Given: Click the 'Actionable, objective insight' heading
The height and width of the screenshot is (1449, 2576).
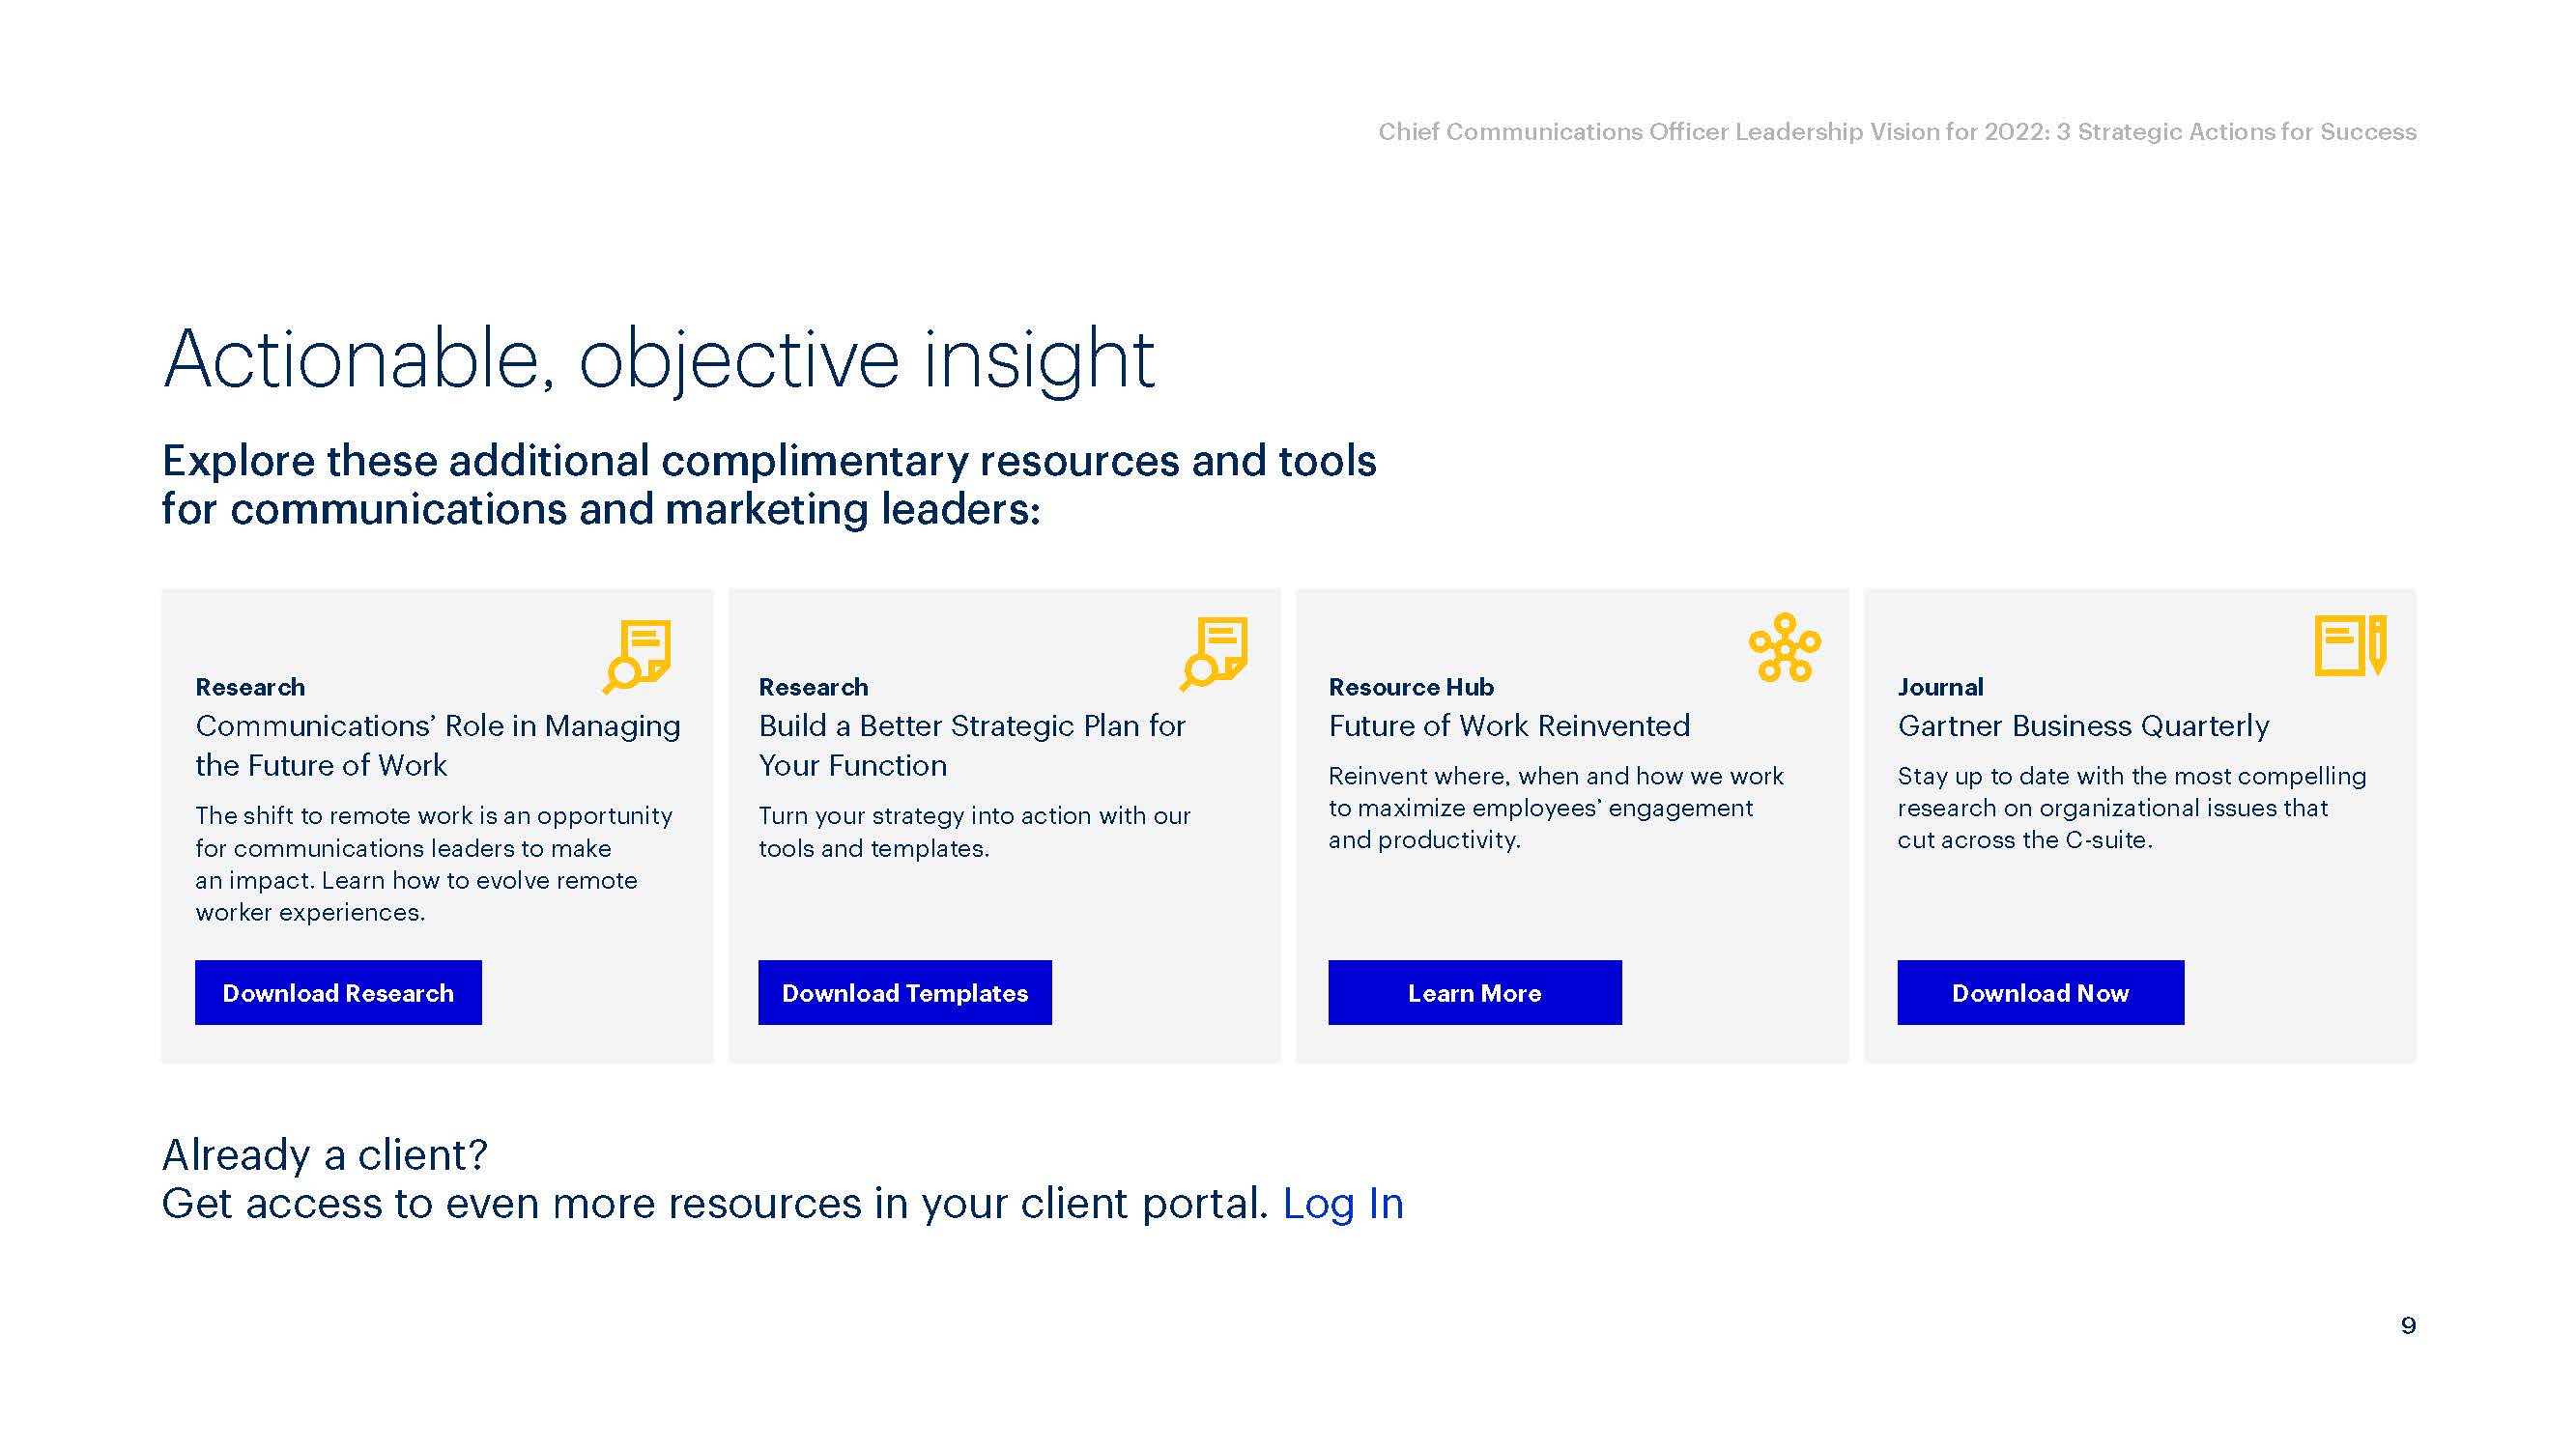Looking at the screenshot, I should coord(658,360).
